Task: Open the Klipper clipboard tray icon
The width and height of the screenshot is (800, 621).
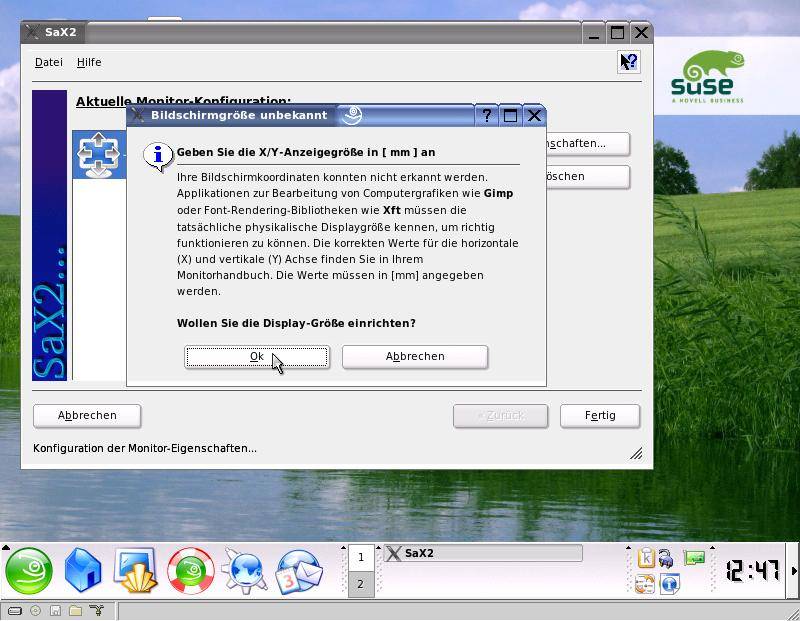Action: pos(646,558)
